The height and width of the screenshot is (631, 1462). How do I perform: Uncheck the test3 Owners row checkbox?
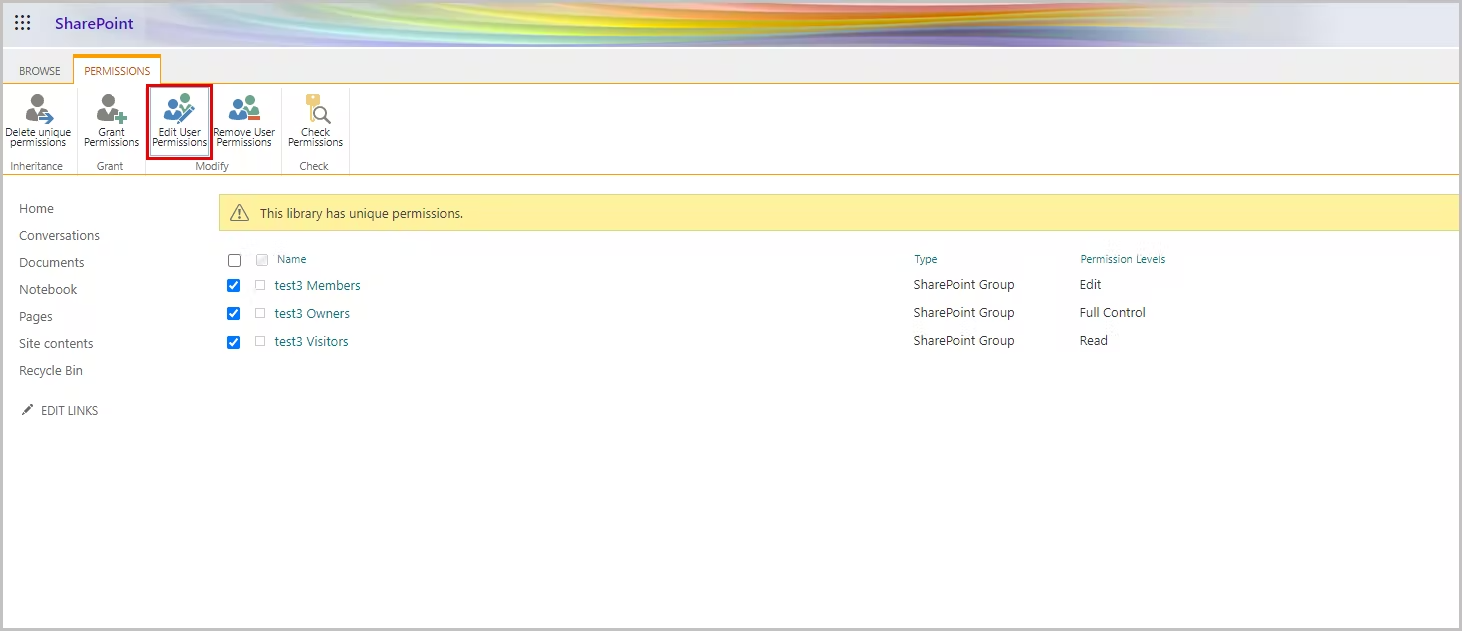pos(234,313)
